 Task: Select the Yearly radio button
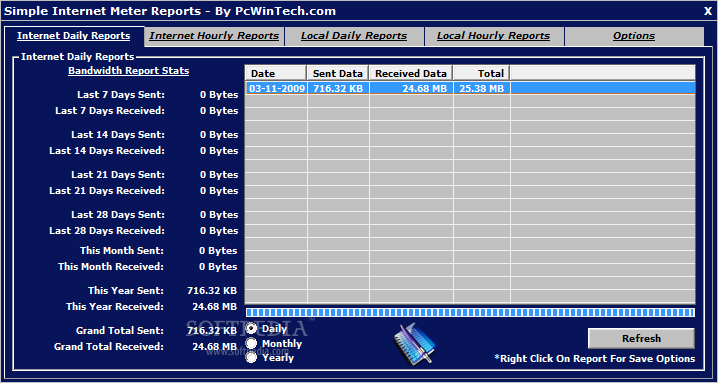252,358
